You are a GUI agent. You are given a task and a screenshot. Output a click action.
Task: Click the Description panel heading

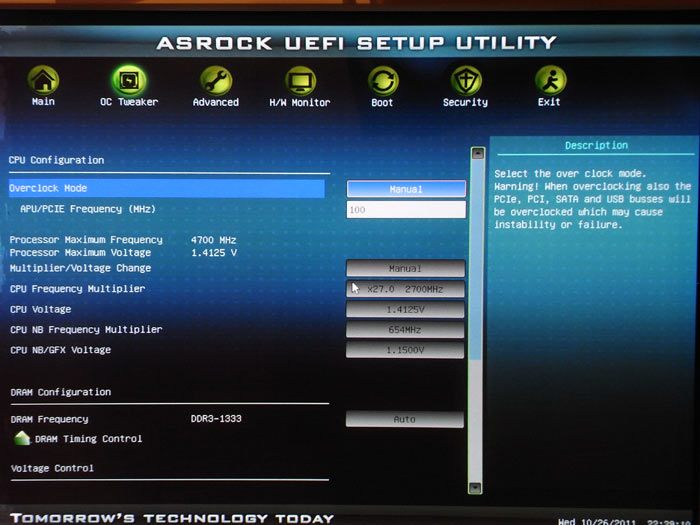596,145
